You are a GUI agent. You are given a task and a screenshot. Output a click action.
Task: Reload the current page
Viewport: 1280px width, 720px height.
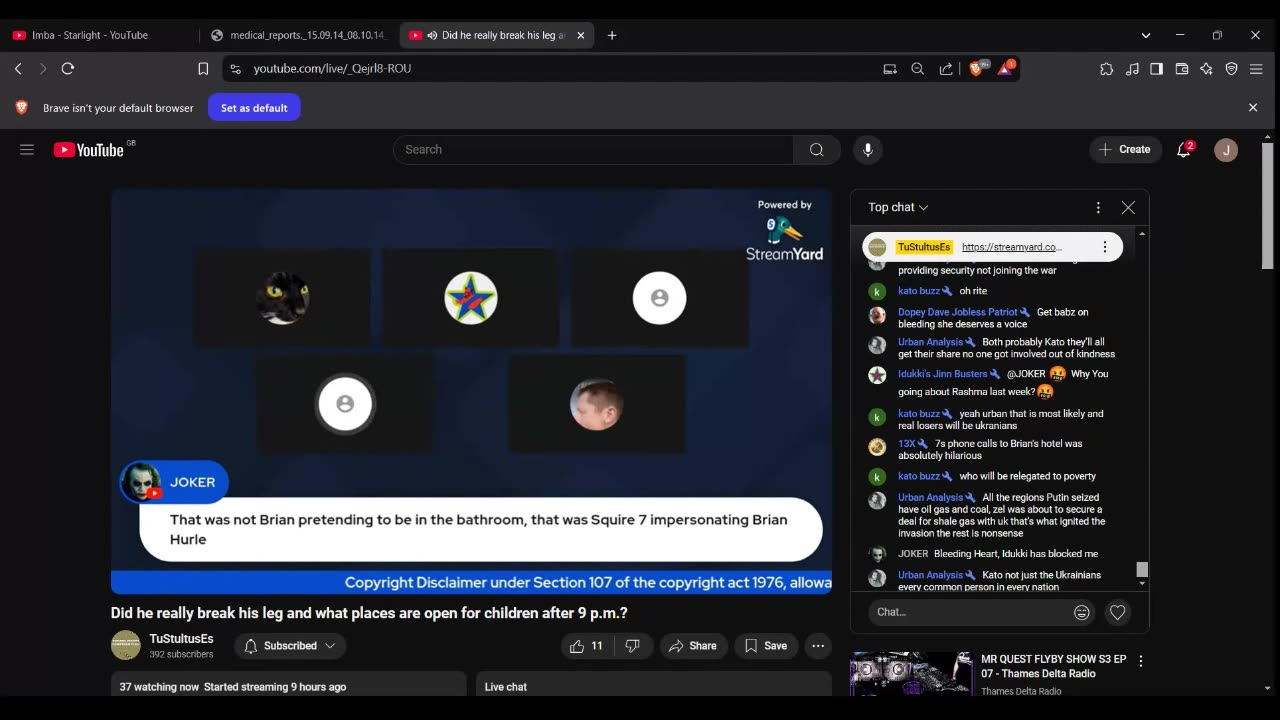click(x=68, y=69)
